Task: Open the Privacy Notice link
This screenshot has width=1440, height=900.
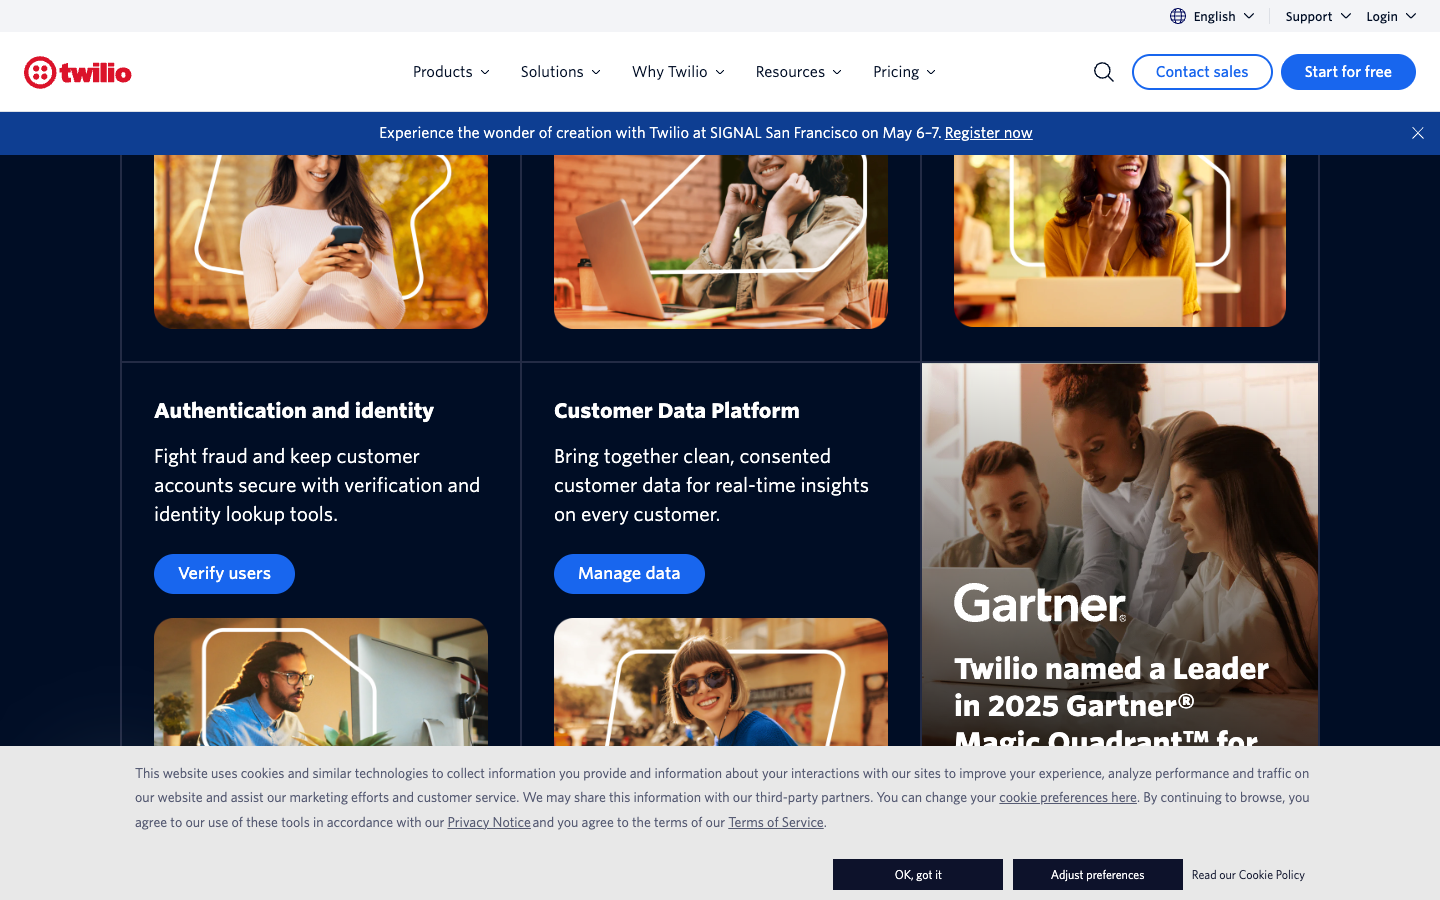Action: 489,823
